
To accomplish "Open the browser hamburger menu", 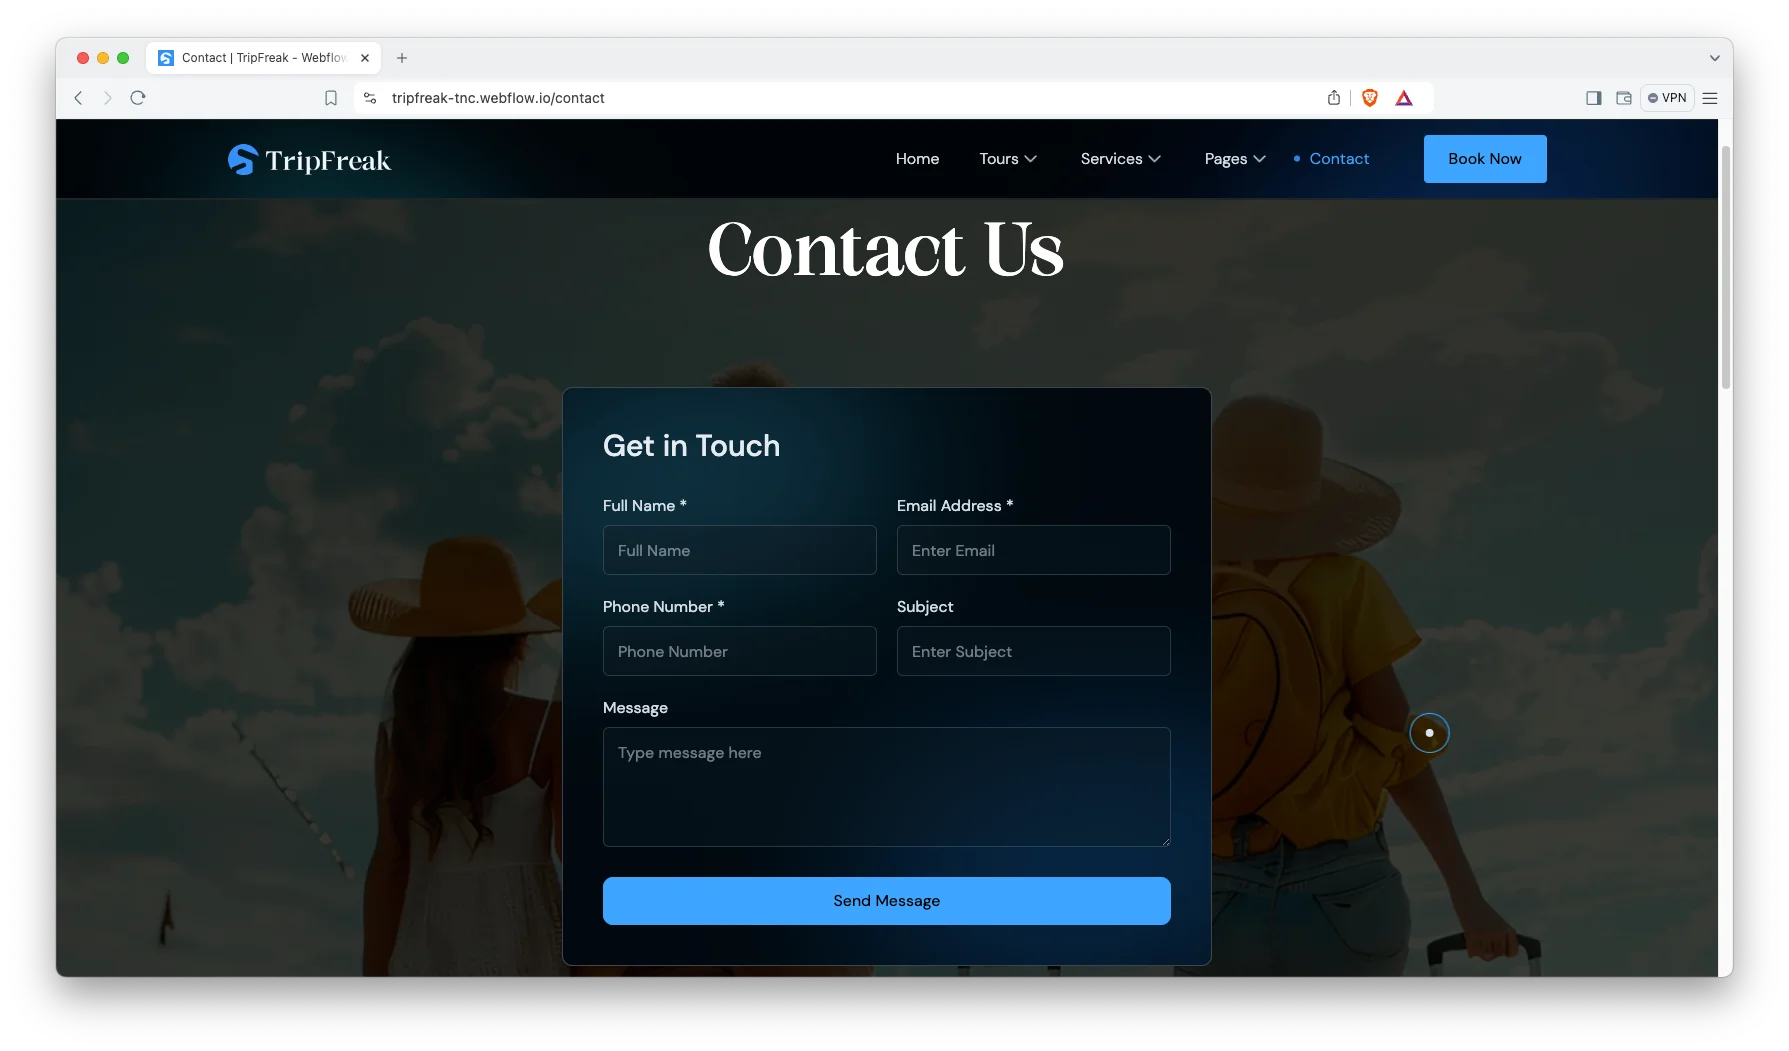I will tap(1710, 98).
